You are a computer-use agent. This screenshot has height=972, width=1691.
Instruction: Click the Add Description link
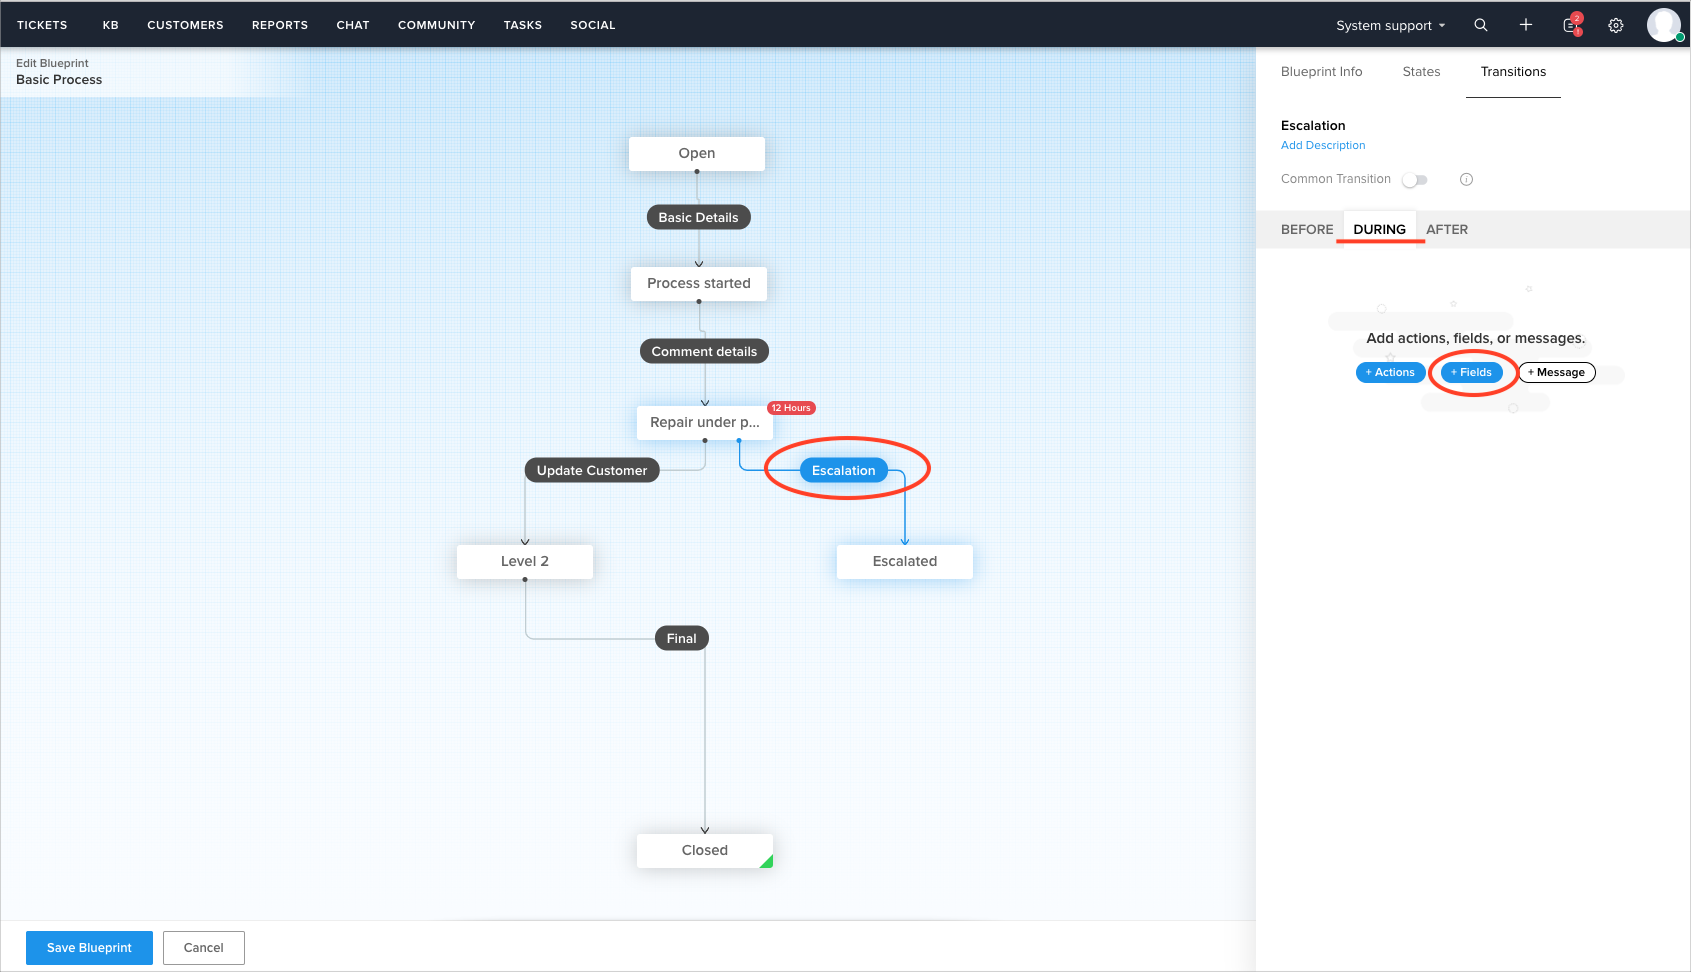click(1322, 145)
